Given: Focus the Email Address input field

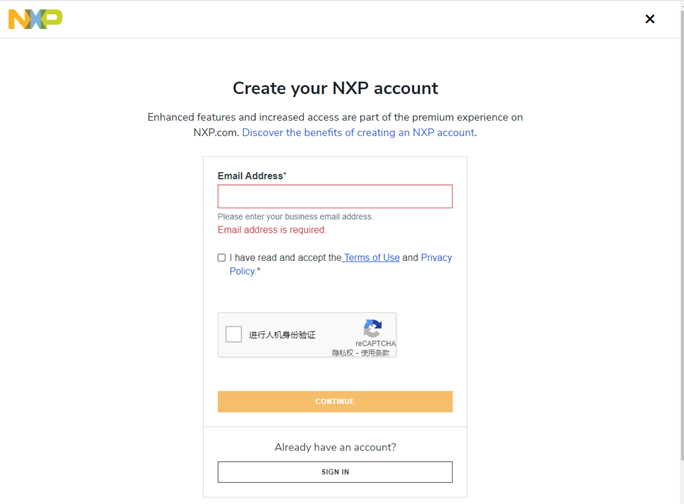Looking at the screenshot, I should 335,196.
